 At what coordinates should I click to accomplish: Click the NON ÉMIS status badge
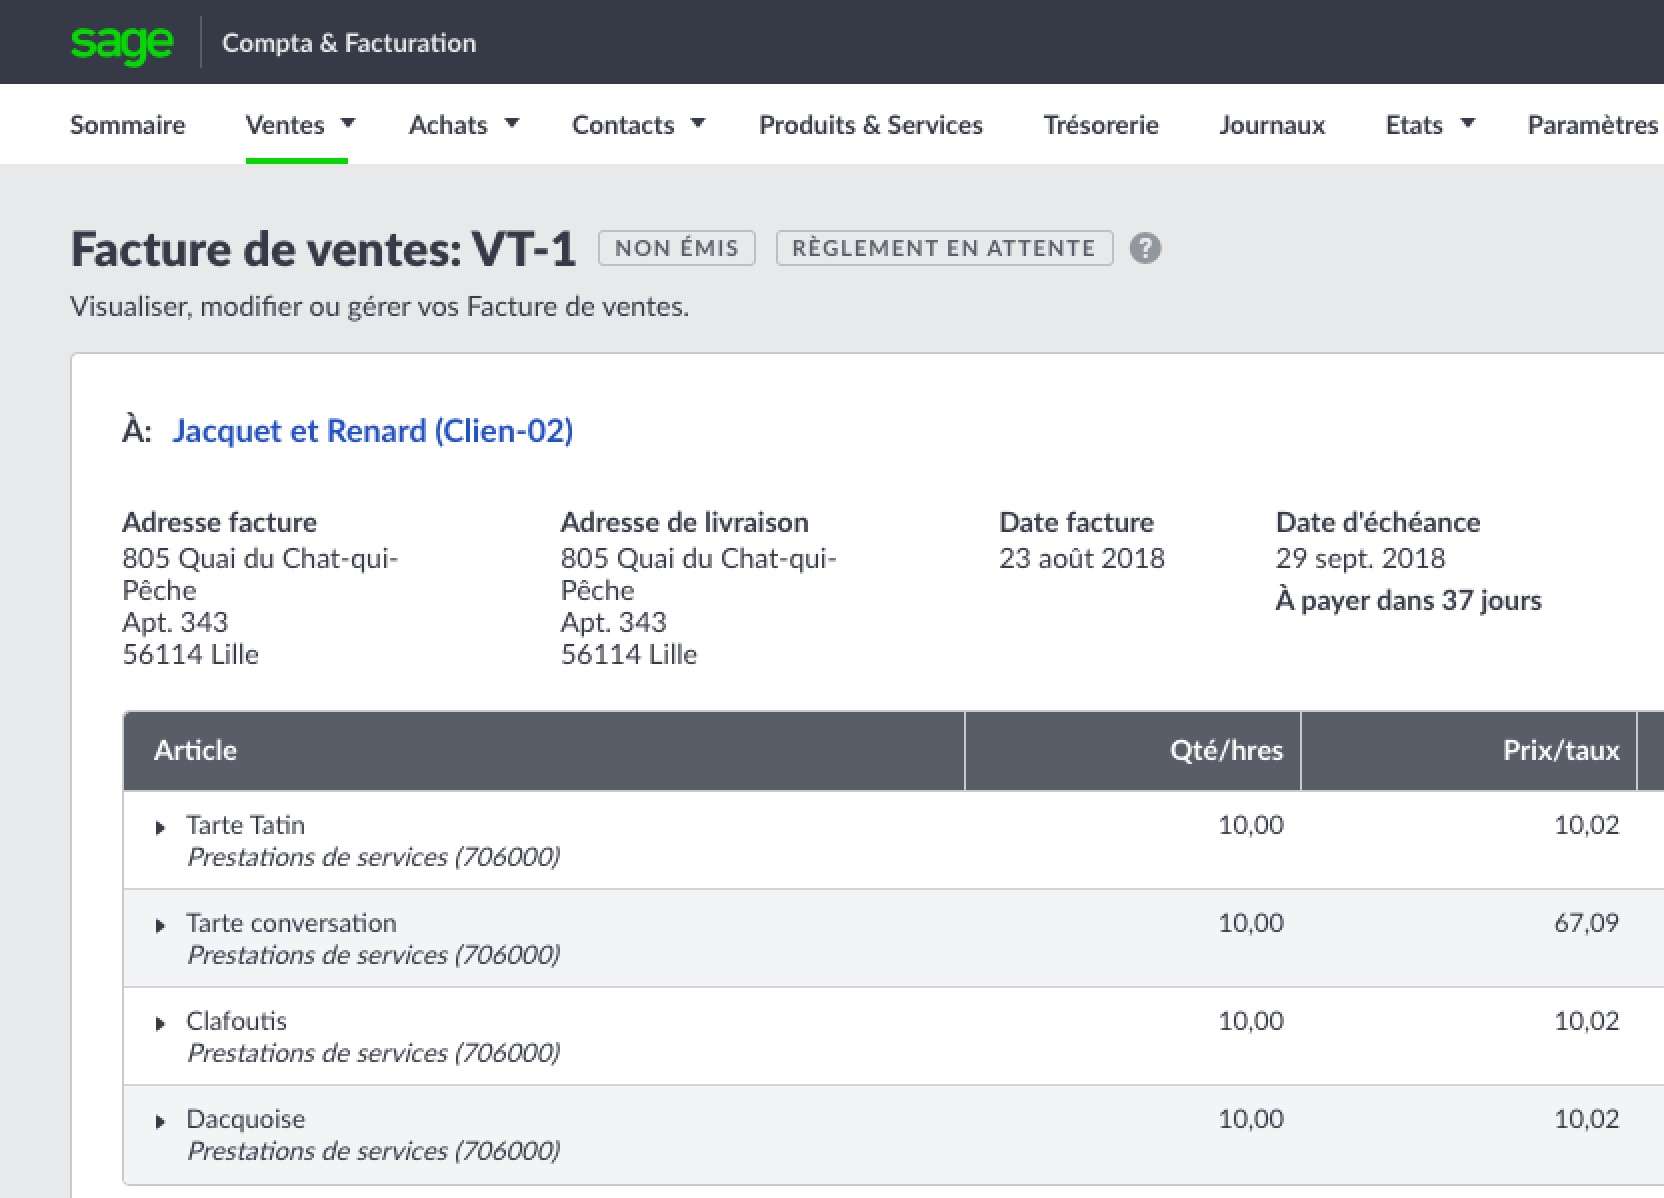point(676,248)
